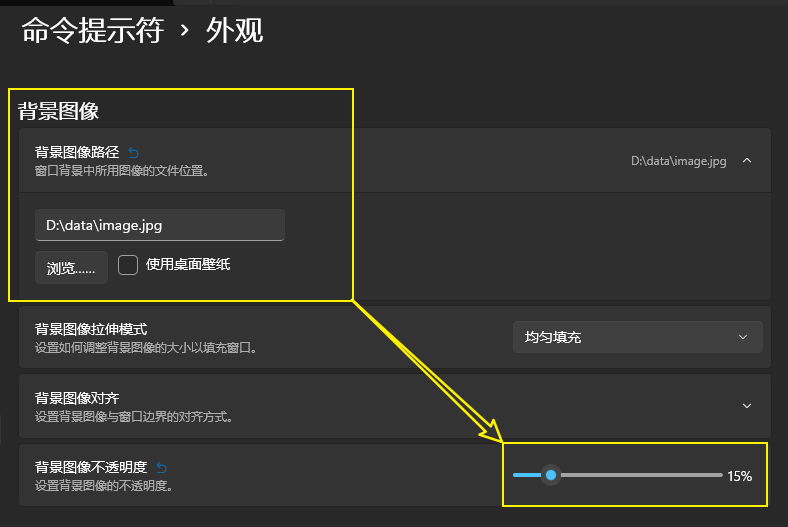Focus the D:\data\image.jpg path text box

[x=160, y=225]
